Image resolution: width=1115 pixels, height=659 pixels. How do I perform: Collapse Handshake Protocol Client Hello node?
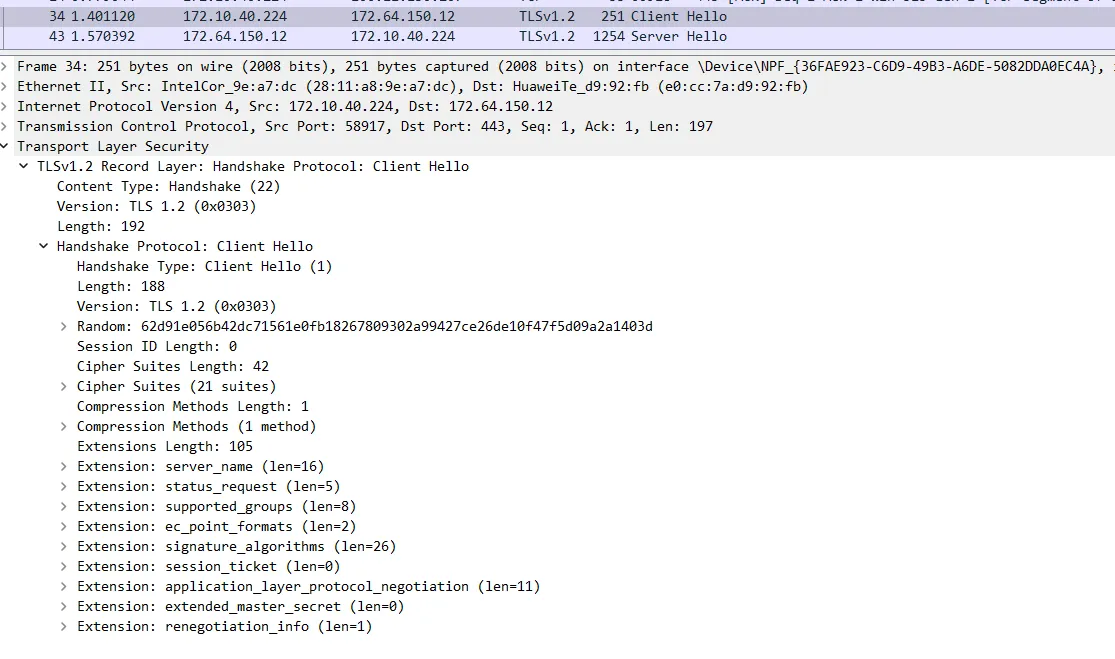click(x=44, y=246)
